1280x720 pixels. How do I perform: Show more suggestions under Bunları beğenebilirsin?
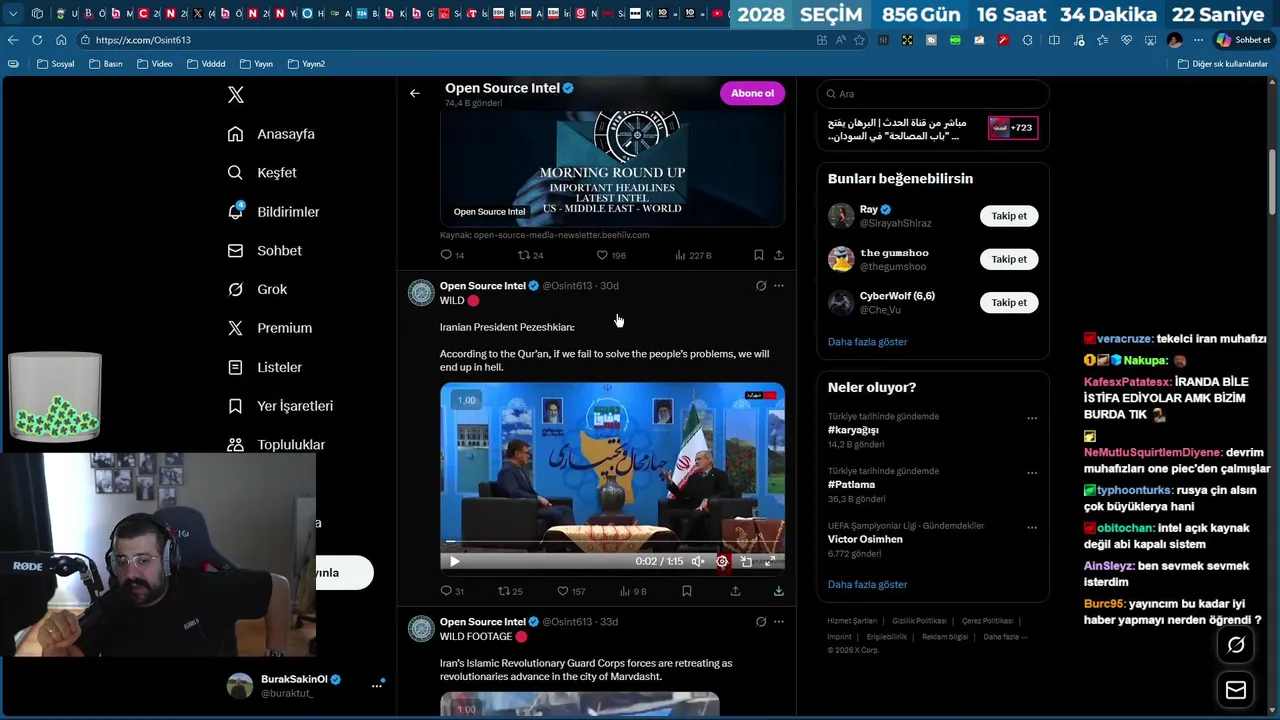(867, 342)
